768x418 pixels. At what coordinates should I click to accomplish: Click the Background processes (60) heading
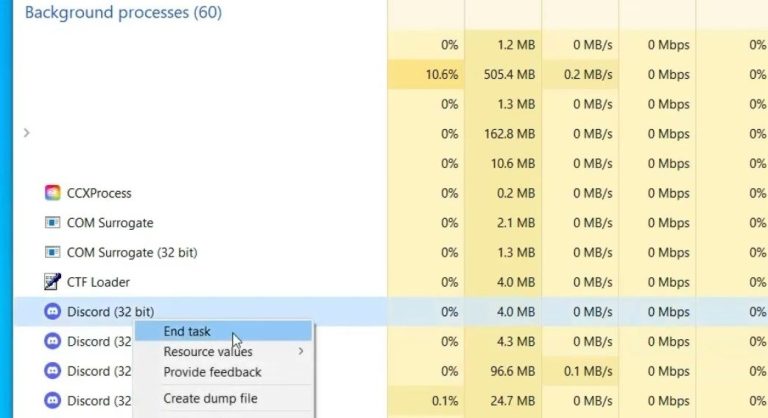[x=123, y=12]
